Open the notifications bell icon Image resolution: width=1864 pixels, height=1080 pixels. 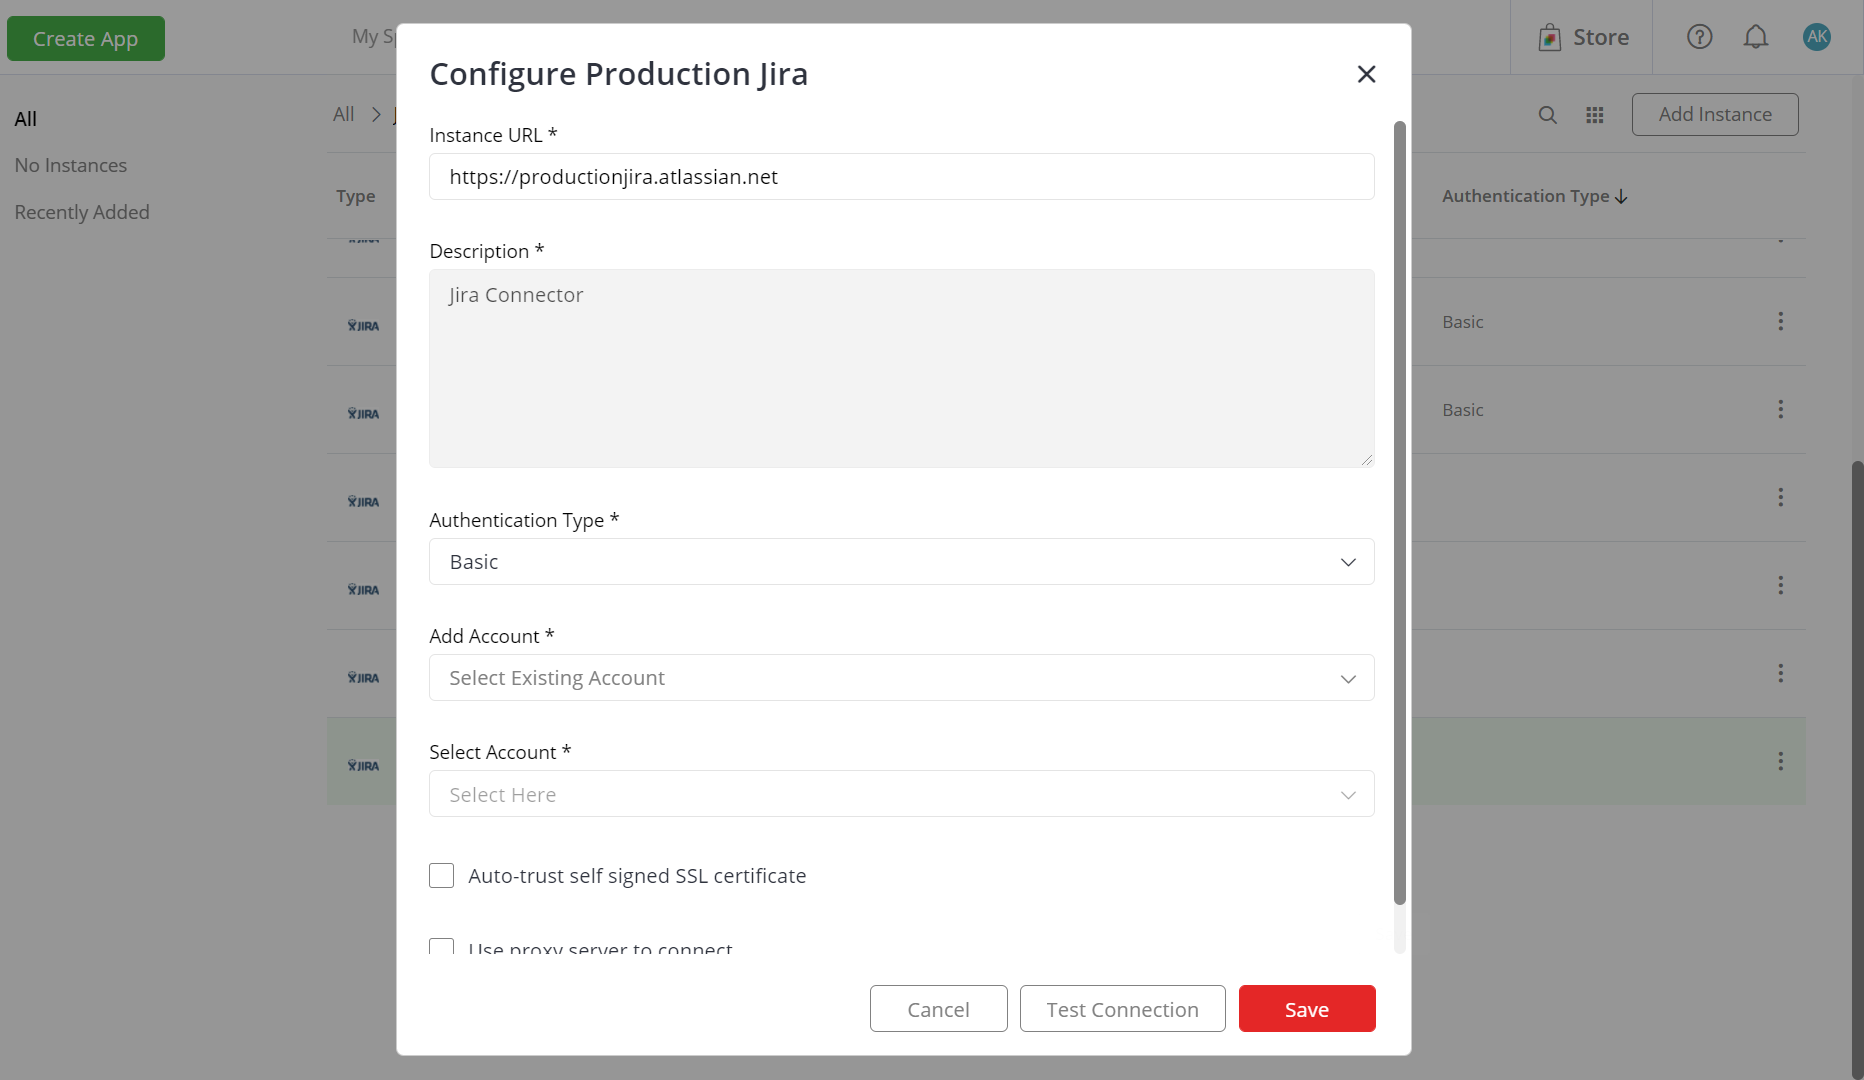coord(1756,37)
